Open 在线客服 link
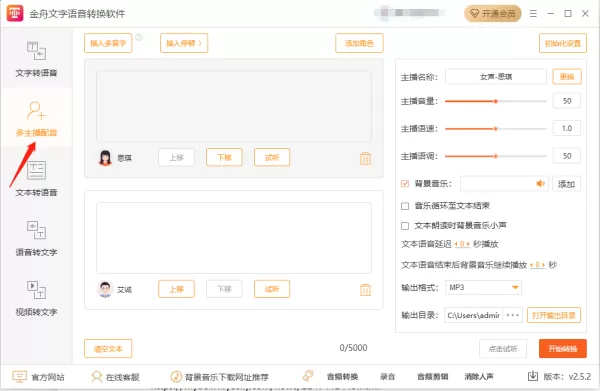 pyautogui.click(x=115, y=377)
